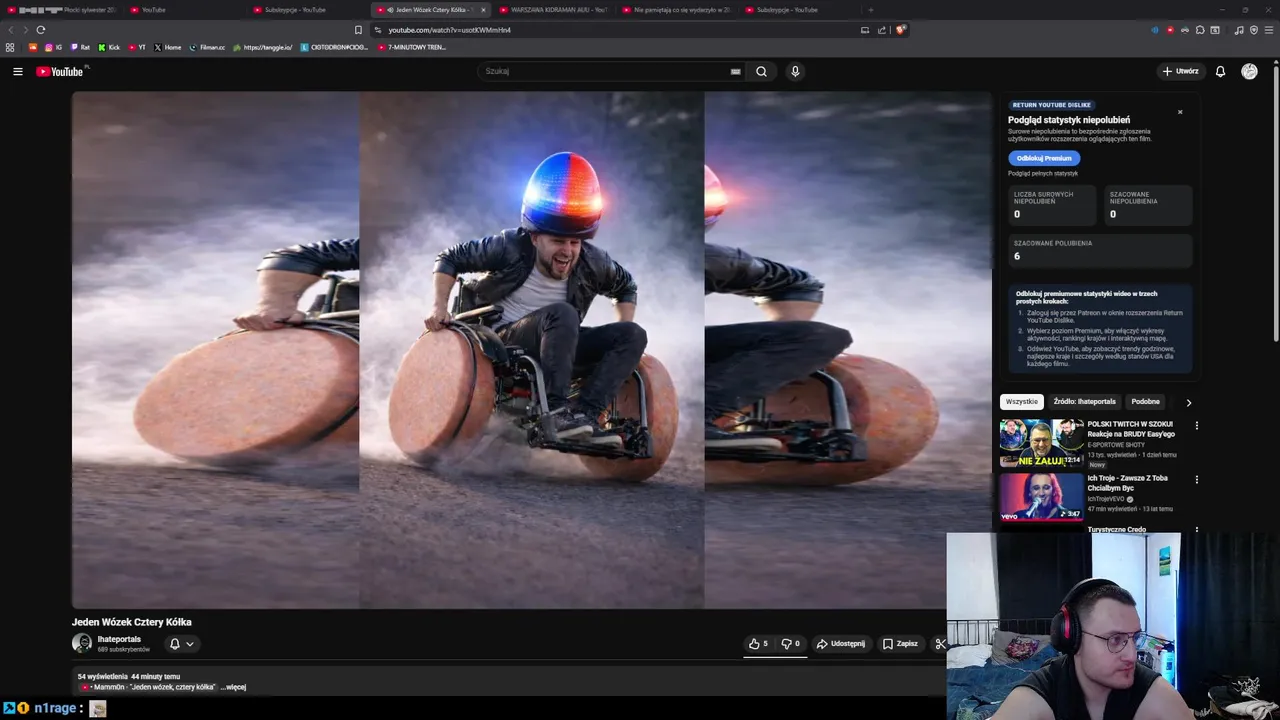
Task: Open the VPN shield toolbar icon
Action: [1253, 30]
